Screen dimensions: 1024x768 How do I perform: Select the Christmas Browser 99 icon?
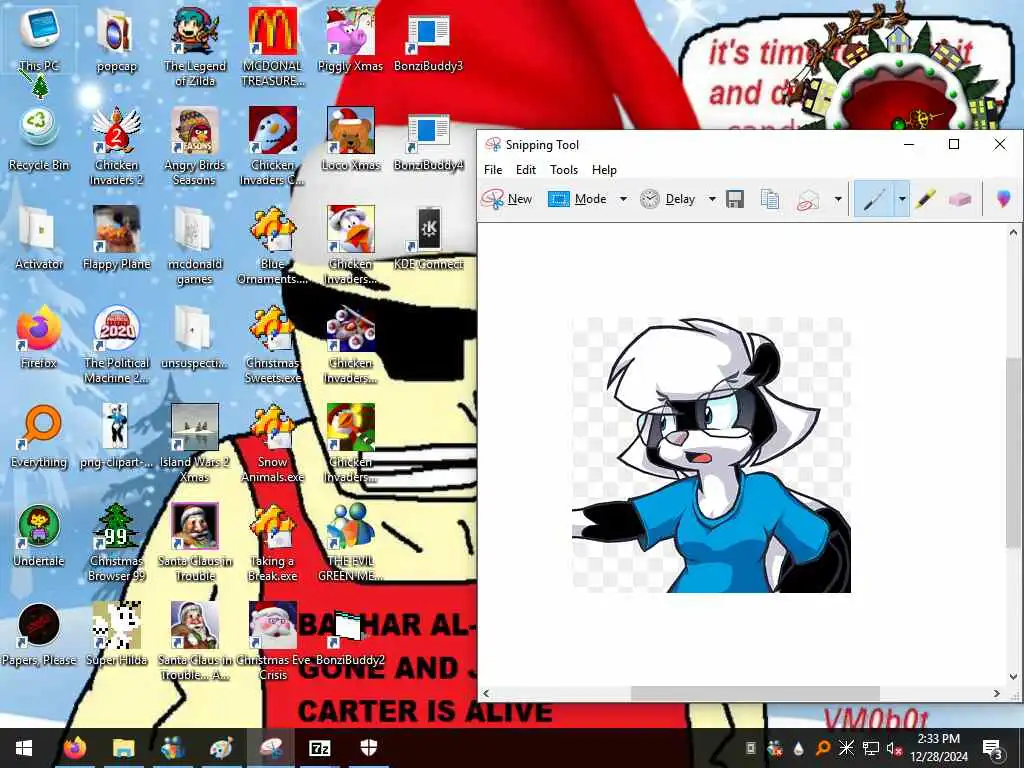(116, 543)
